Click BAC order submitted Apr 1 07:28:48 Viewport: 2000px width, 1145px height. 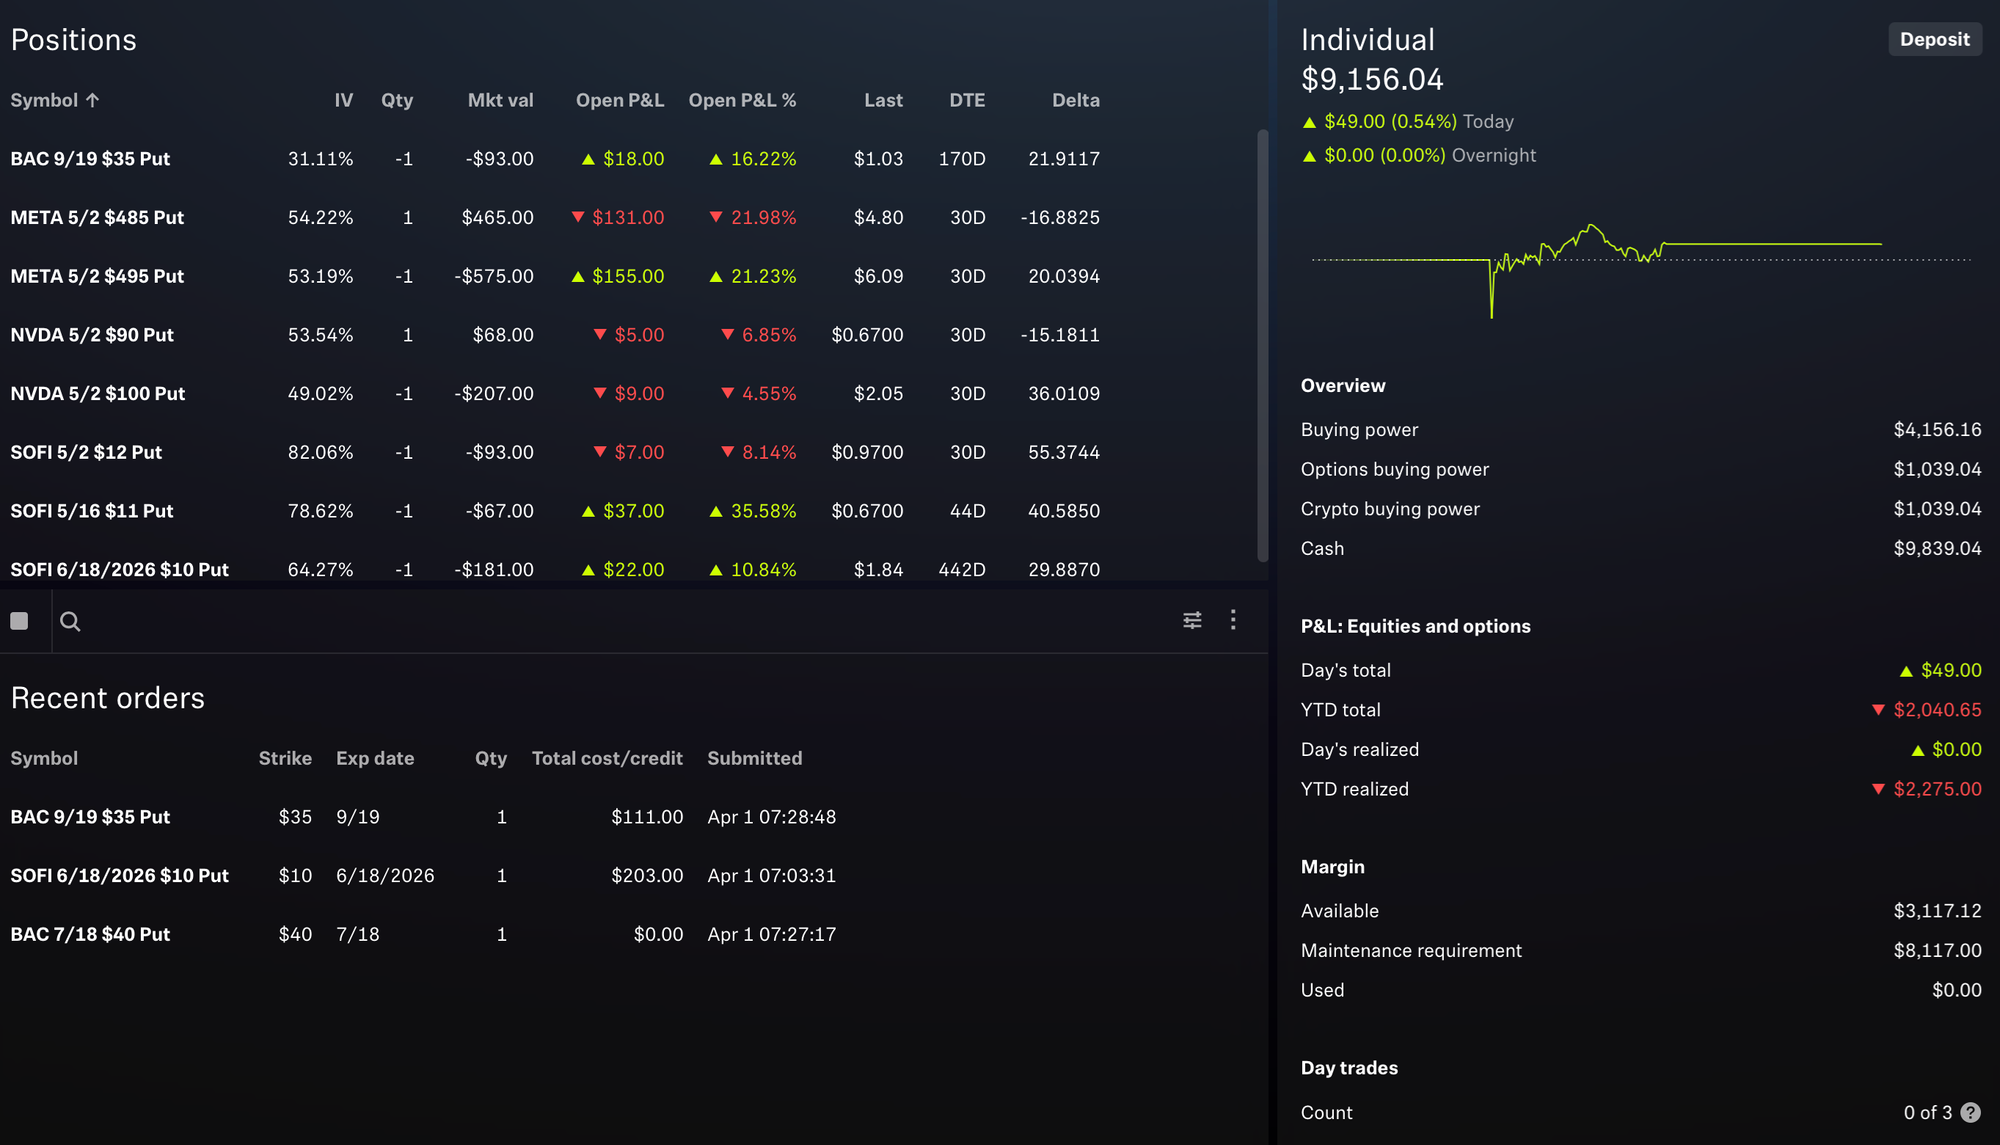771,817
